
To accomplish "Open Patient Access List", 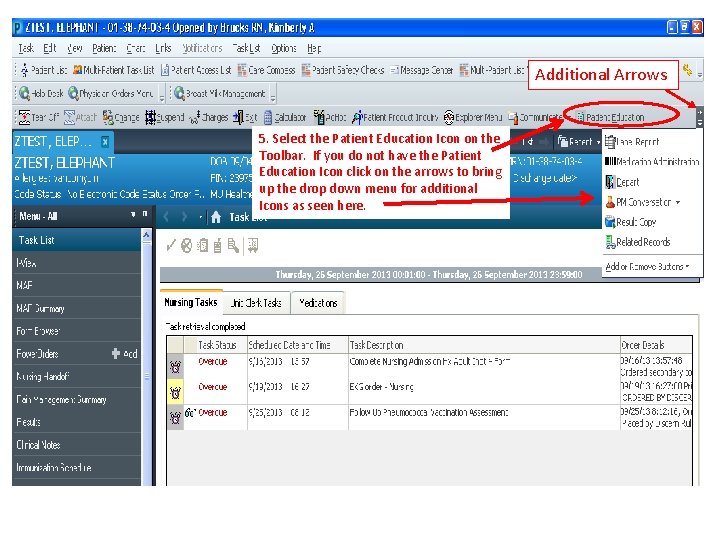I will point(196,70).
